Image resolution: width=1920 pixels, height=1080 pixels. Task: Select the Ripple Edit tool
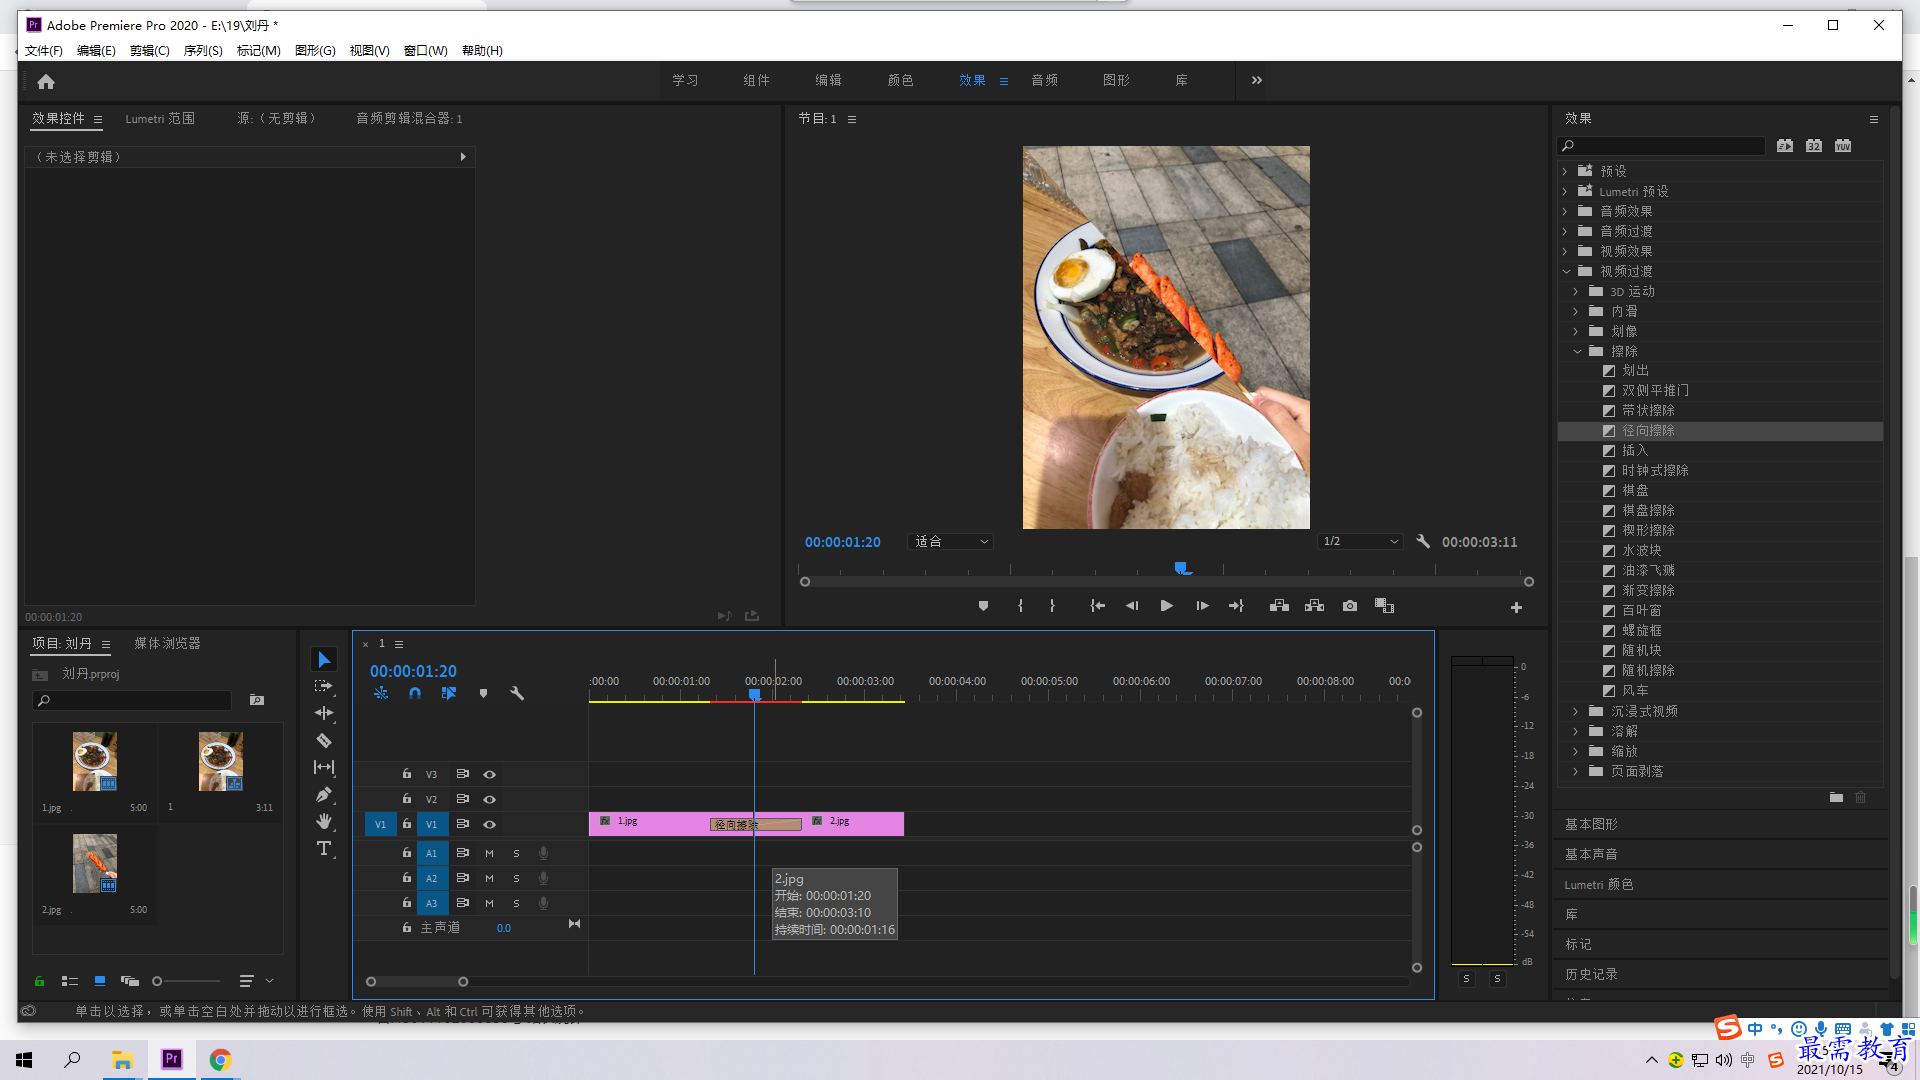click(324, 714)
